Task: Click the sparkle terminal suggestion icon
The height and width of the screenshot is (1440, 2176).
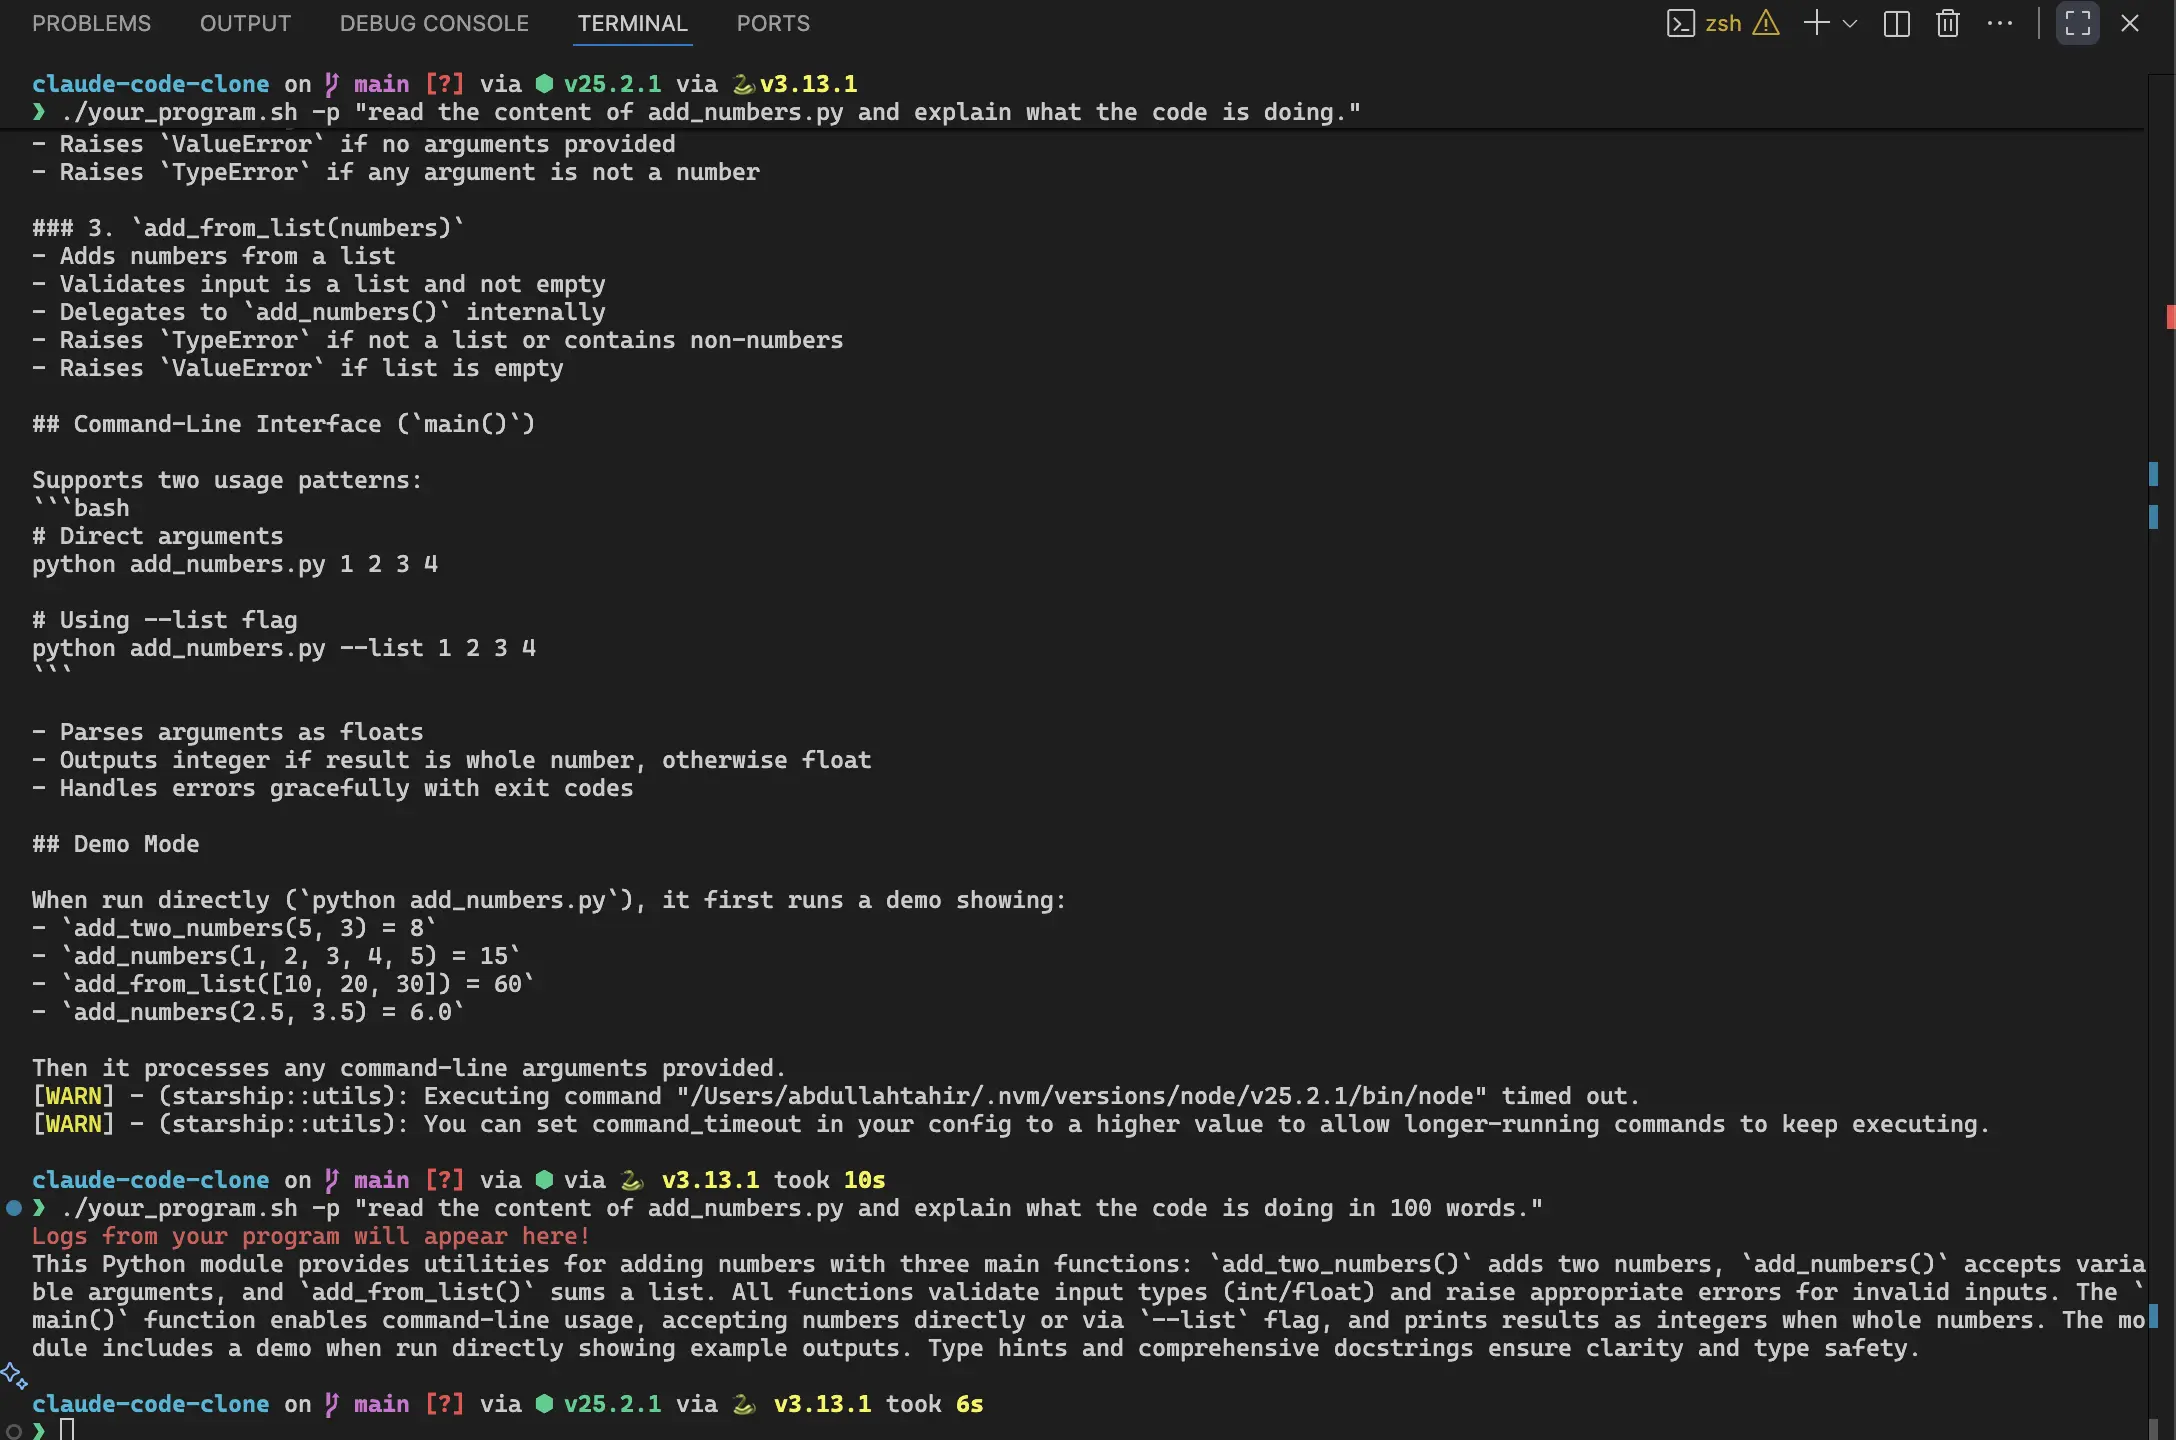Action: pos(14,1376)
